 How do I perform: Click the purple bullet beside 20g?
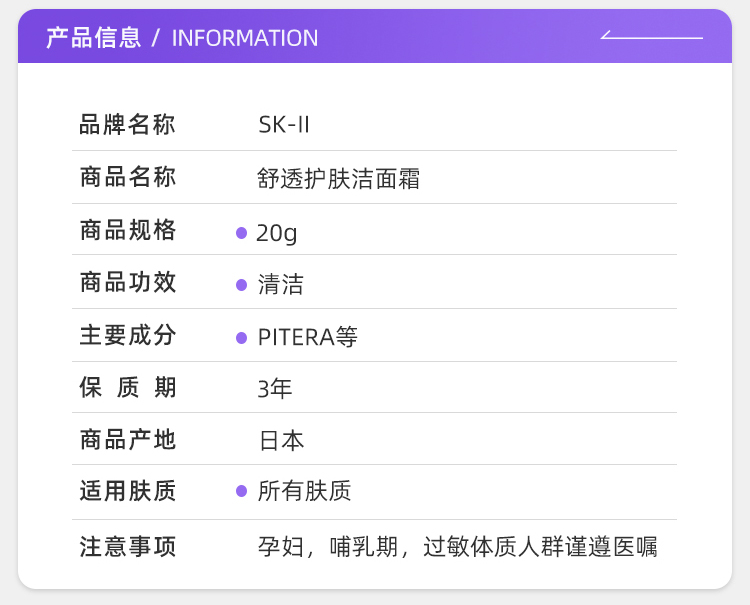point(241,233)
